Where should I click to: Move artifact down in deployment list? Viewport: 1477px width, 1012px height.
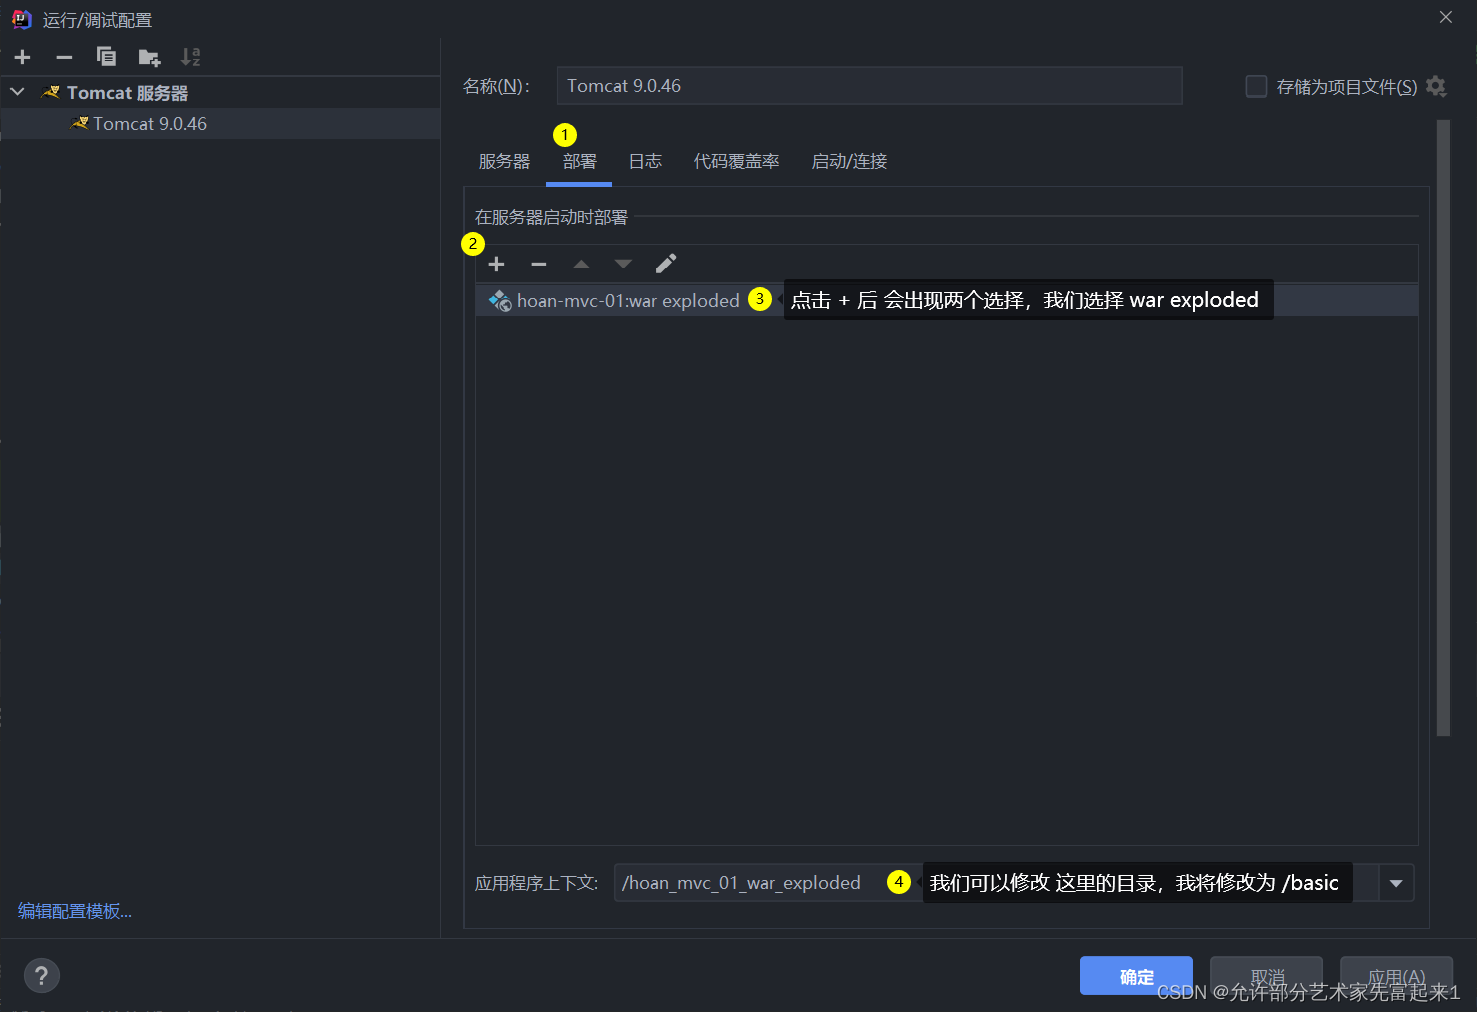[x=623, y=264]
